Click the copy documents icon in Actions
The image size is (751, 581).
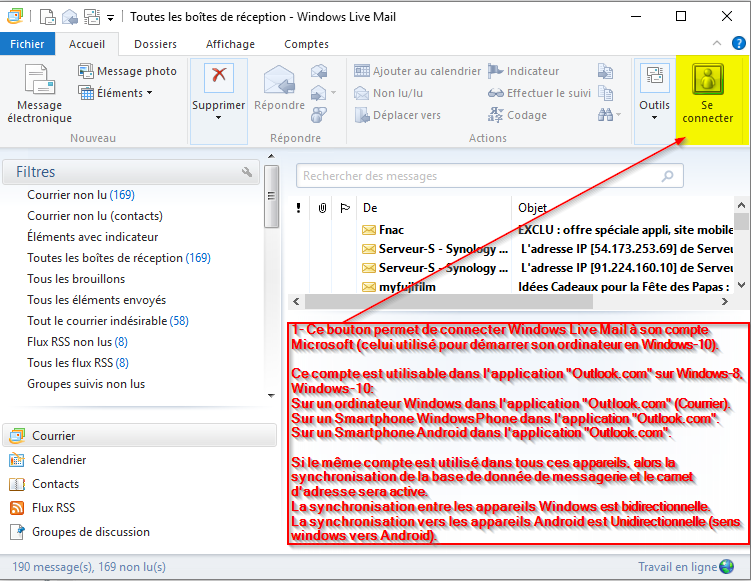click(606, 93)
